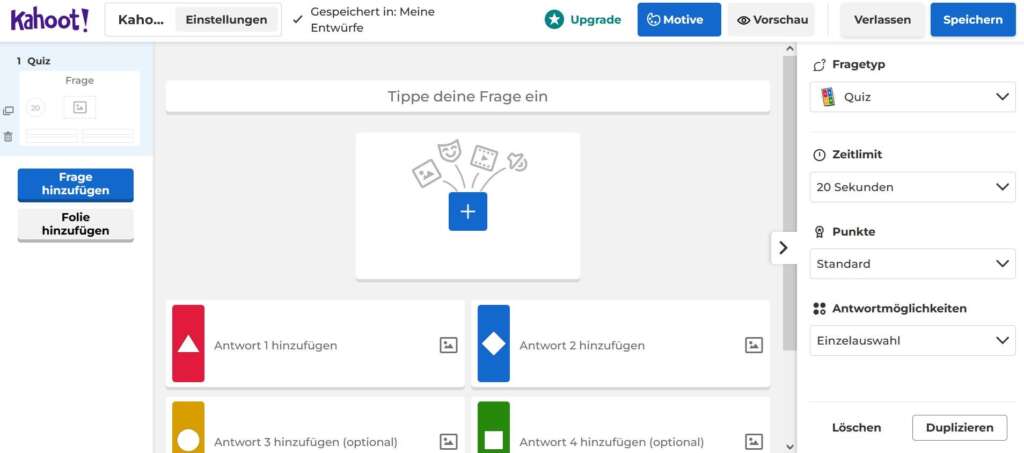Click the trash icon beside slide thumbnail

8,136
